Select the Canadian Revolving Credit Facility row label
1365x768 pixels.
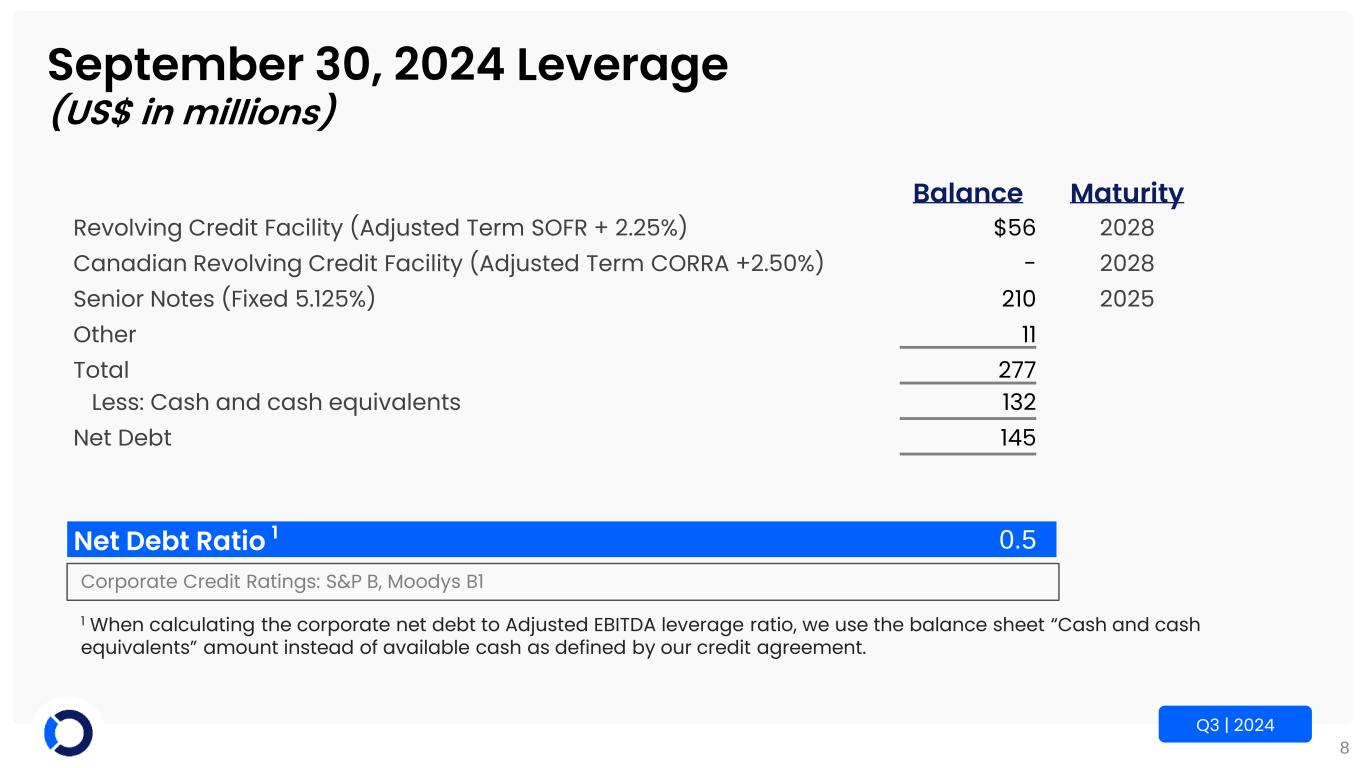coord(449,264)
